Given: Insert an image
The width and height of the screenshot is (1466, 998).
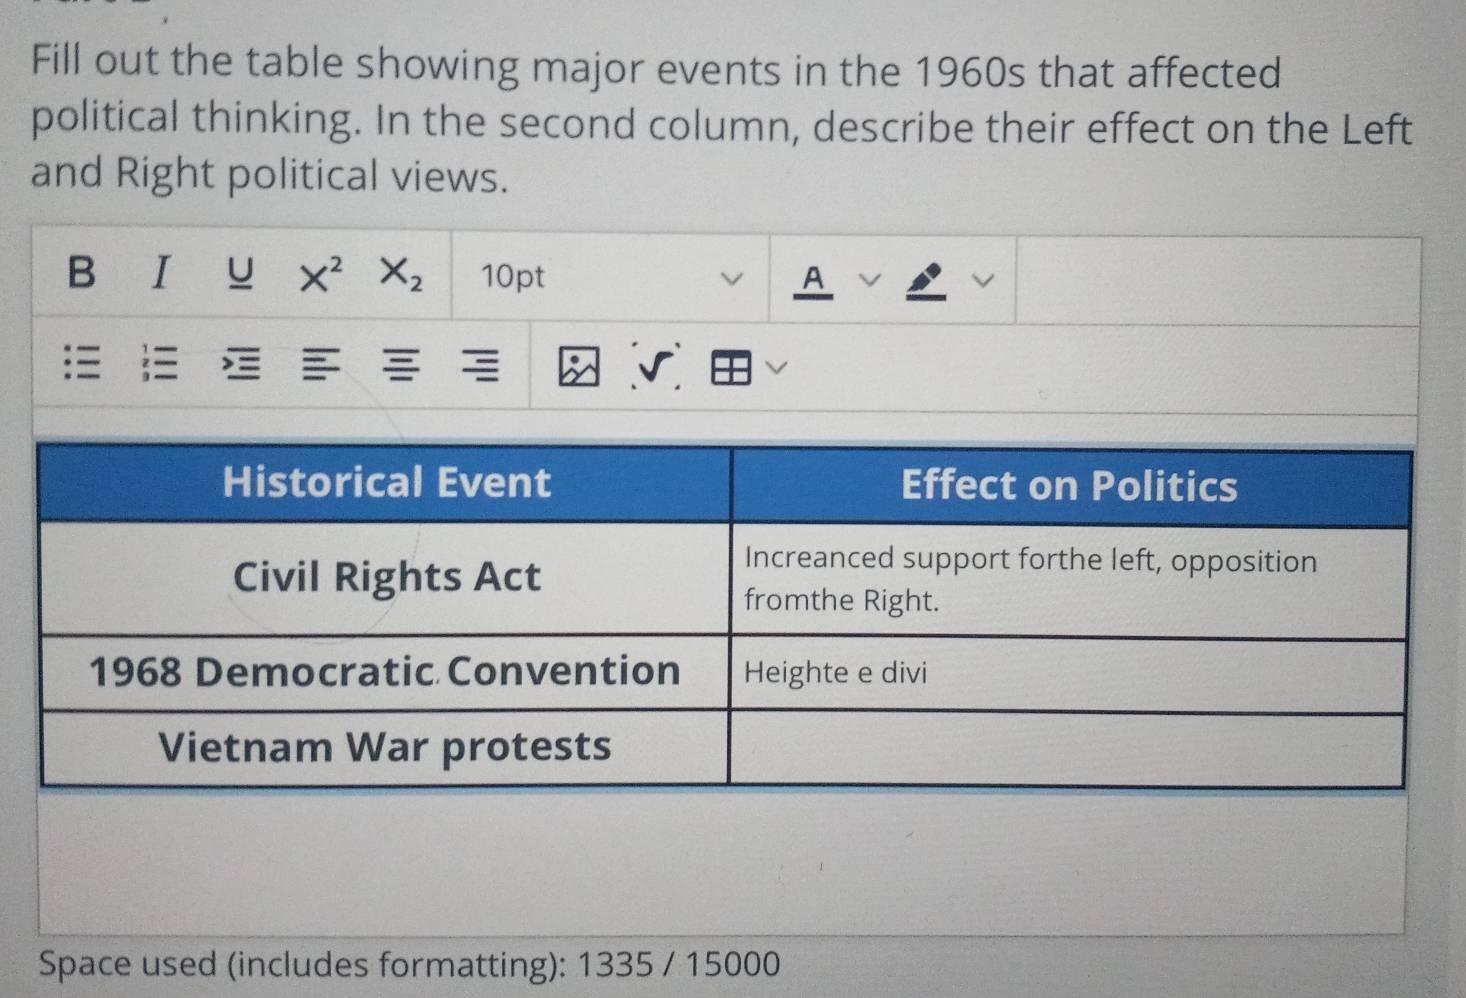Looking at the screenshot, I should coord(578,367).
